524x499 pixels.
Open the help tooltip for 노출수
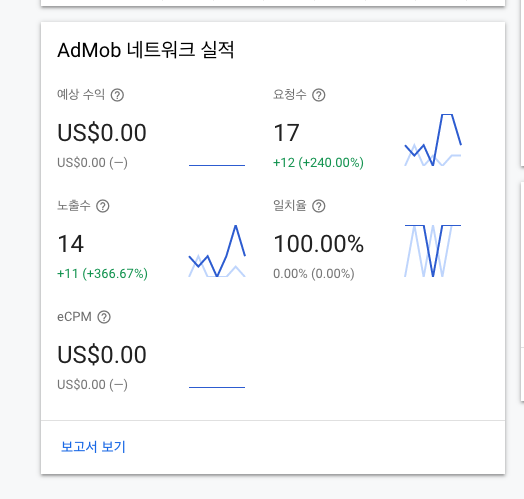pos(103,206)
